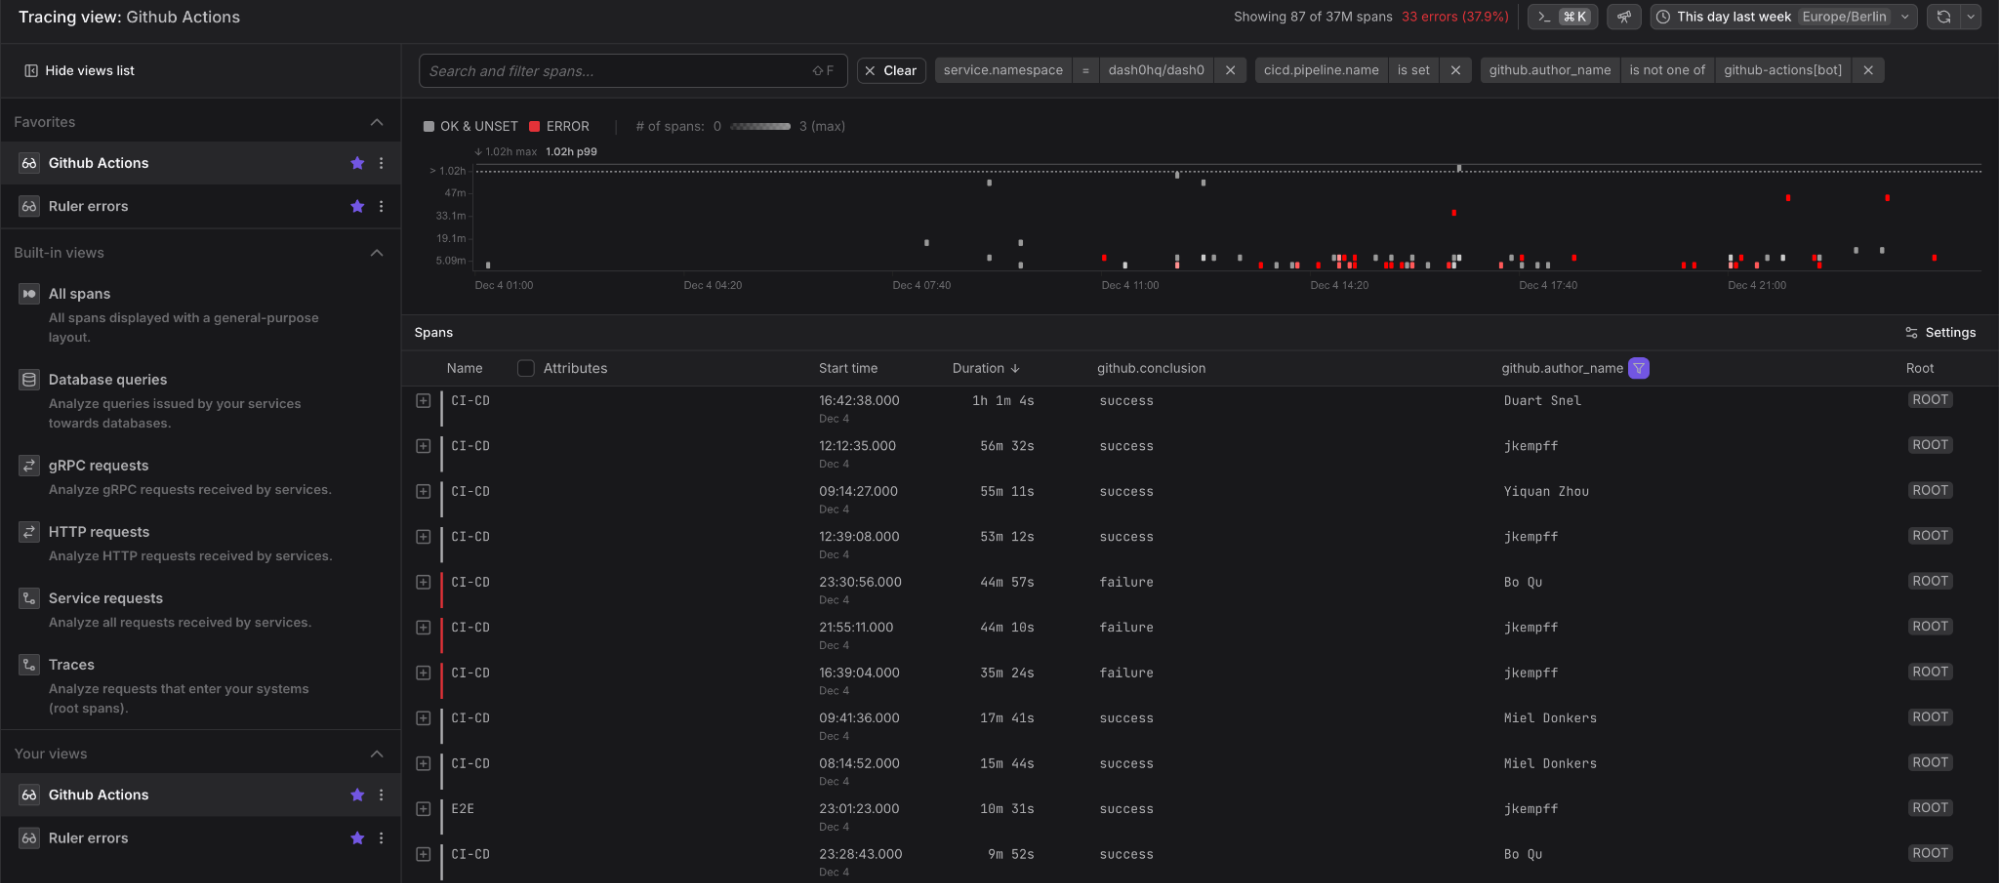Viewport: 1999px width, 884px height.
Task: Toggle OK & UNSET legend series
Action: 470,126
